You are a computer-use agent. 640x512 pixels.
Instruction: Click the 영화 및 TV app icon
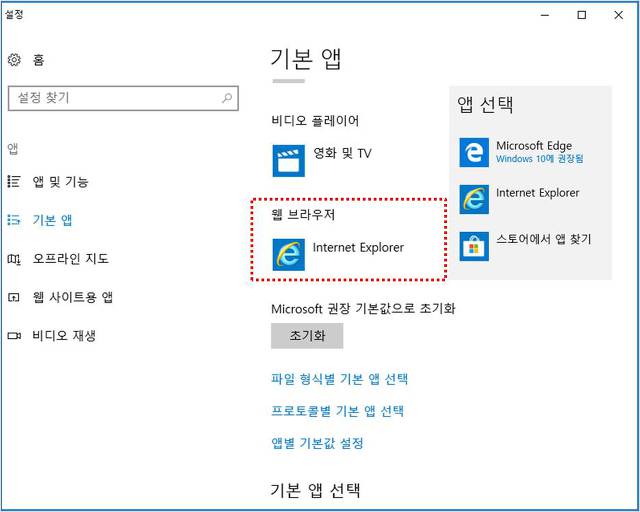click(289, 161)
